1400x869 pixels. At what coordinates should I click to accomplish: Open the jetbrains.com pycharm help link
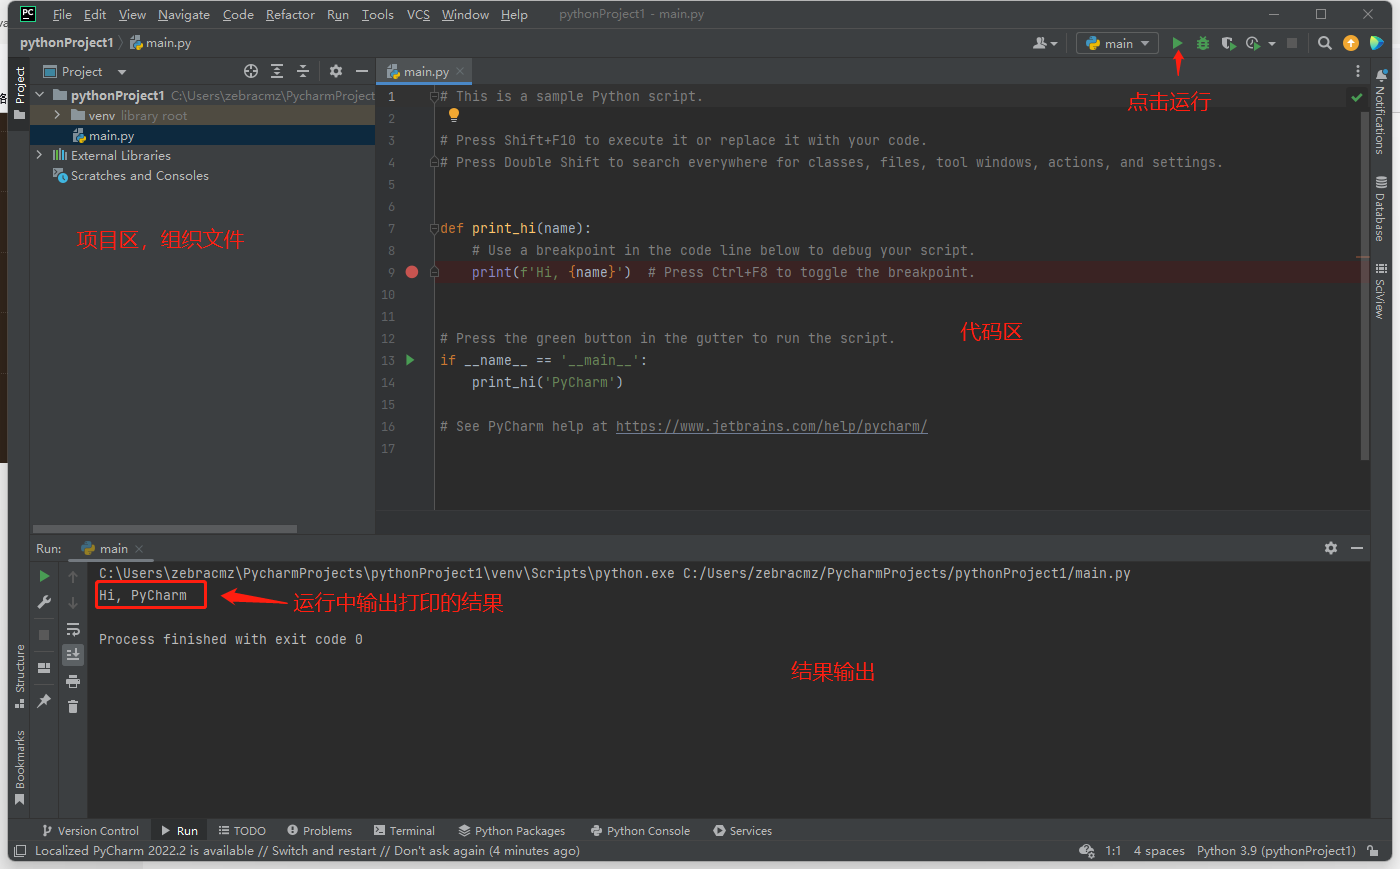pos(771,426)
